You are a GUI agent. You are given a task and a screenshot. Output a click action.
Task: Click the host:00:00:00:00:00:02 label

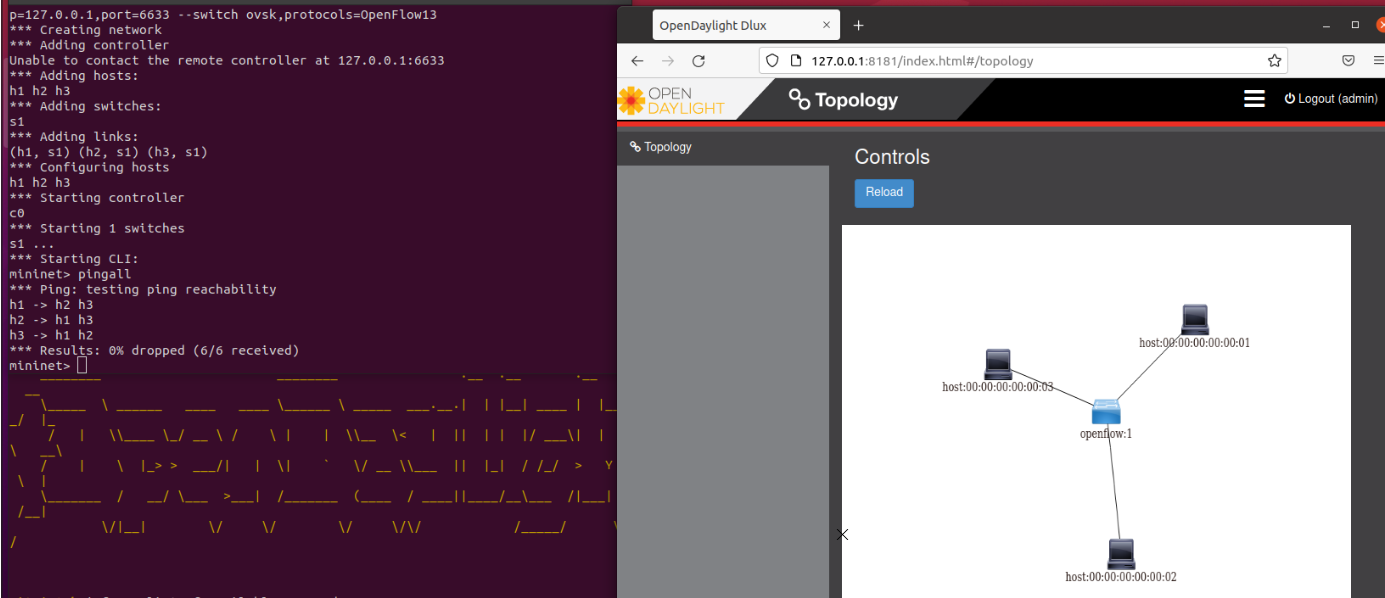point(1121,577)
